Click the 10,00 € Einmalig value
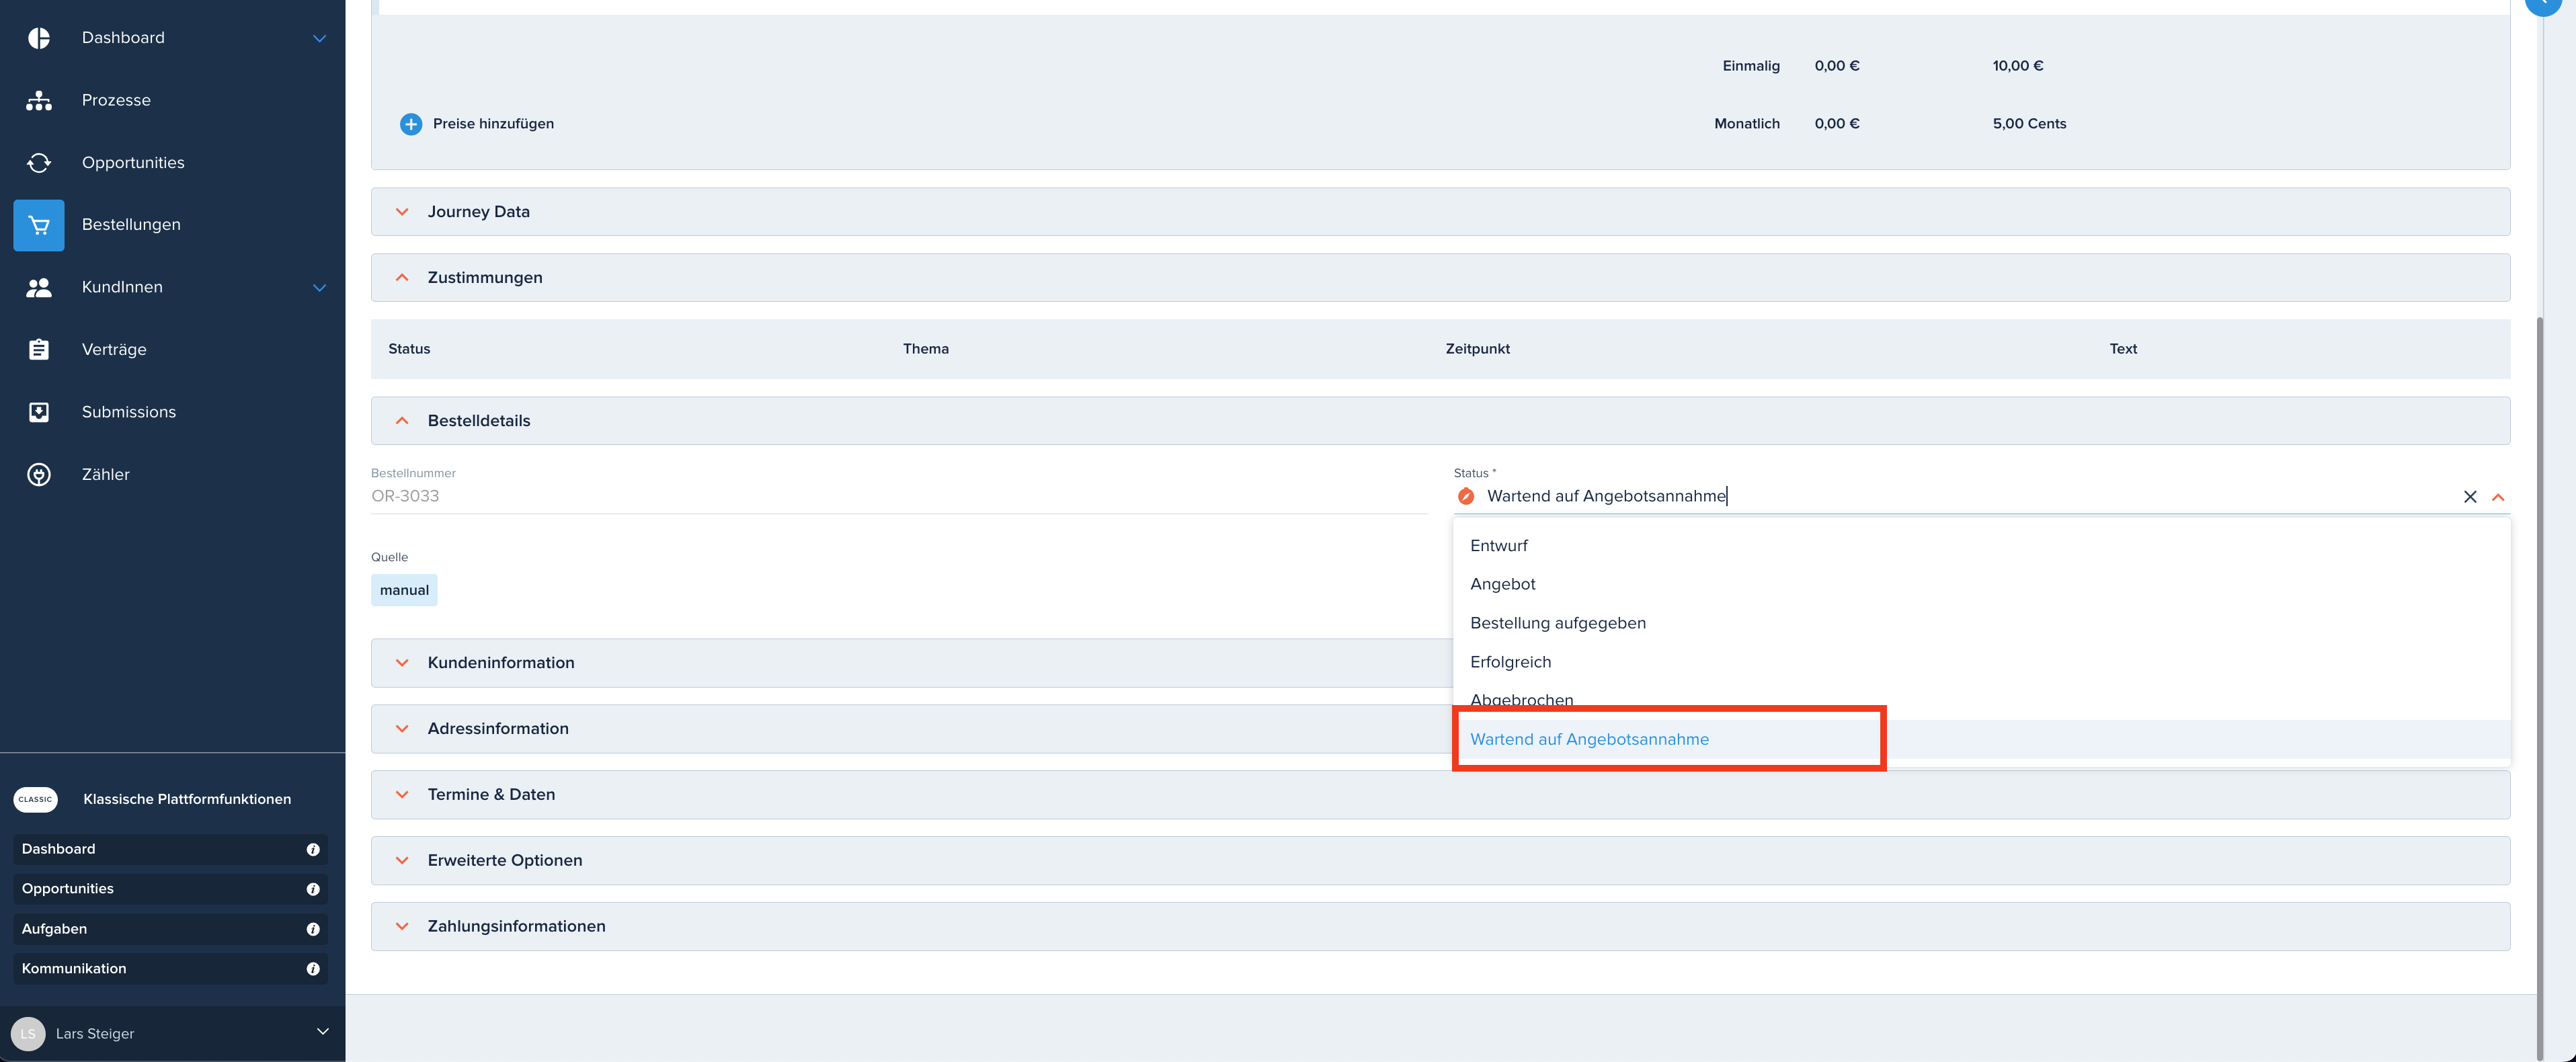 [x=2018, y=66]
